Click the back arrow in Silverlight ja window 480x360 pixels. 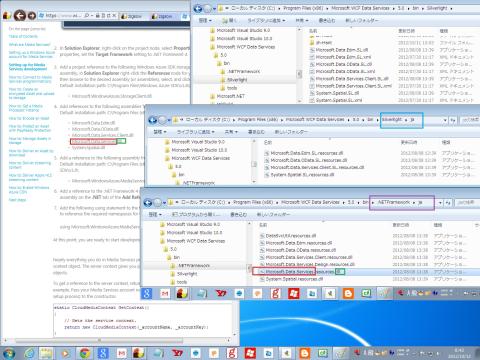click(153, 120)
